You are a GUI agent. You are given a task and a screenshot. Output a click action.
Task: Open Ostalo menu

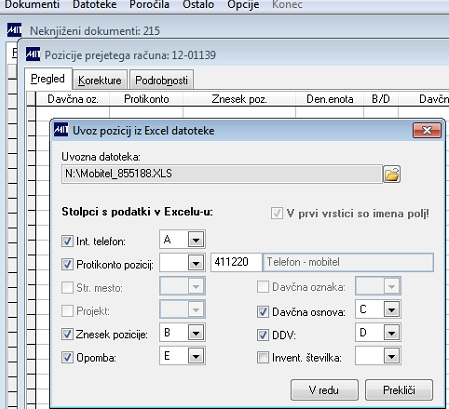[198, 5]
